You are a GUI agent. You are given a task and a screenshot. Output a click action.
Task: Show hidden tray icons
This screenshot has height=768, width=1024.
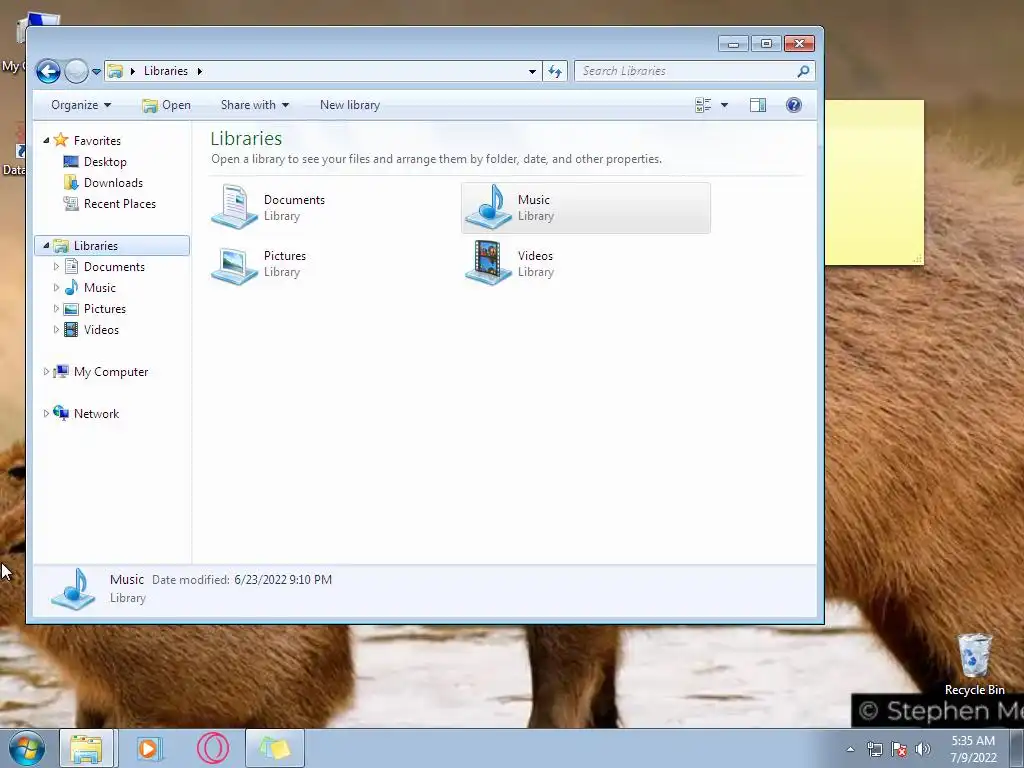(x=850, y=749)
